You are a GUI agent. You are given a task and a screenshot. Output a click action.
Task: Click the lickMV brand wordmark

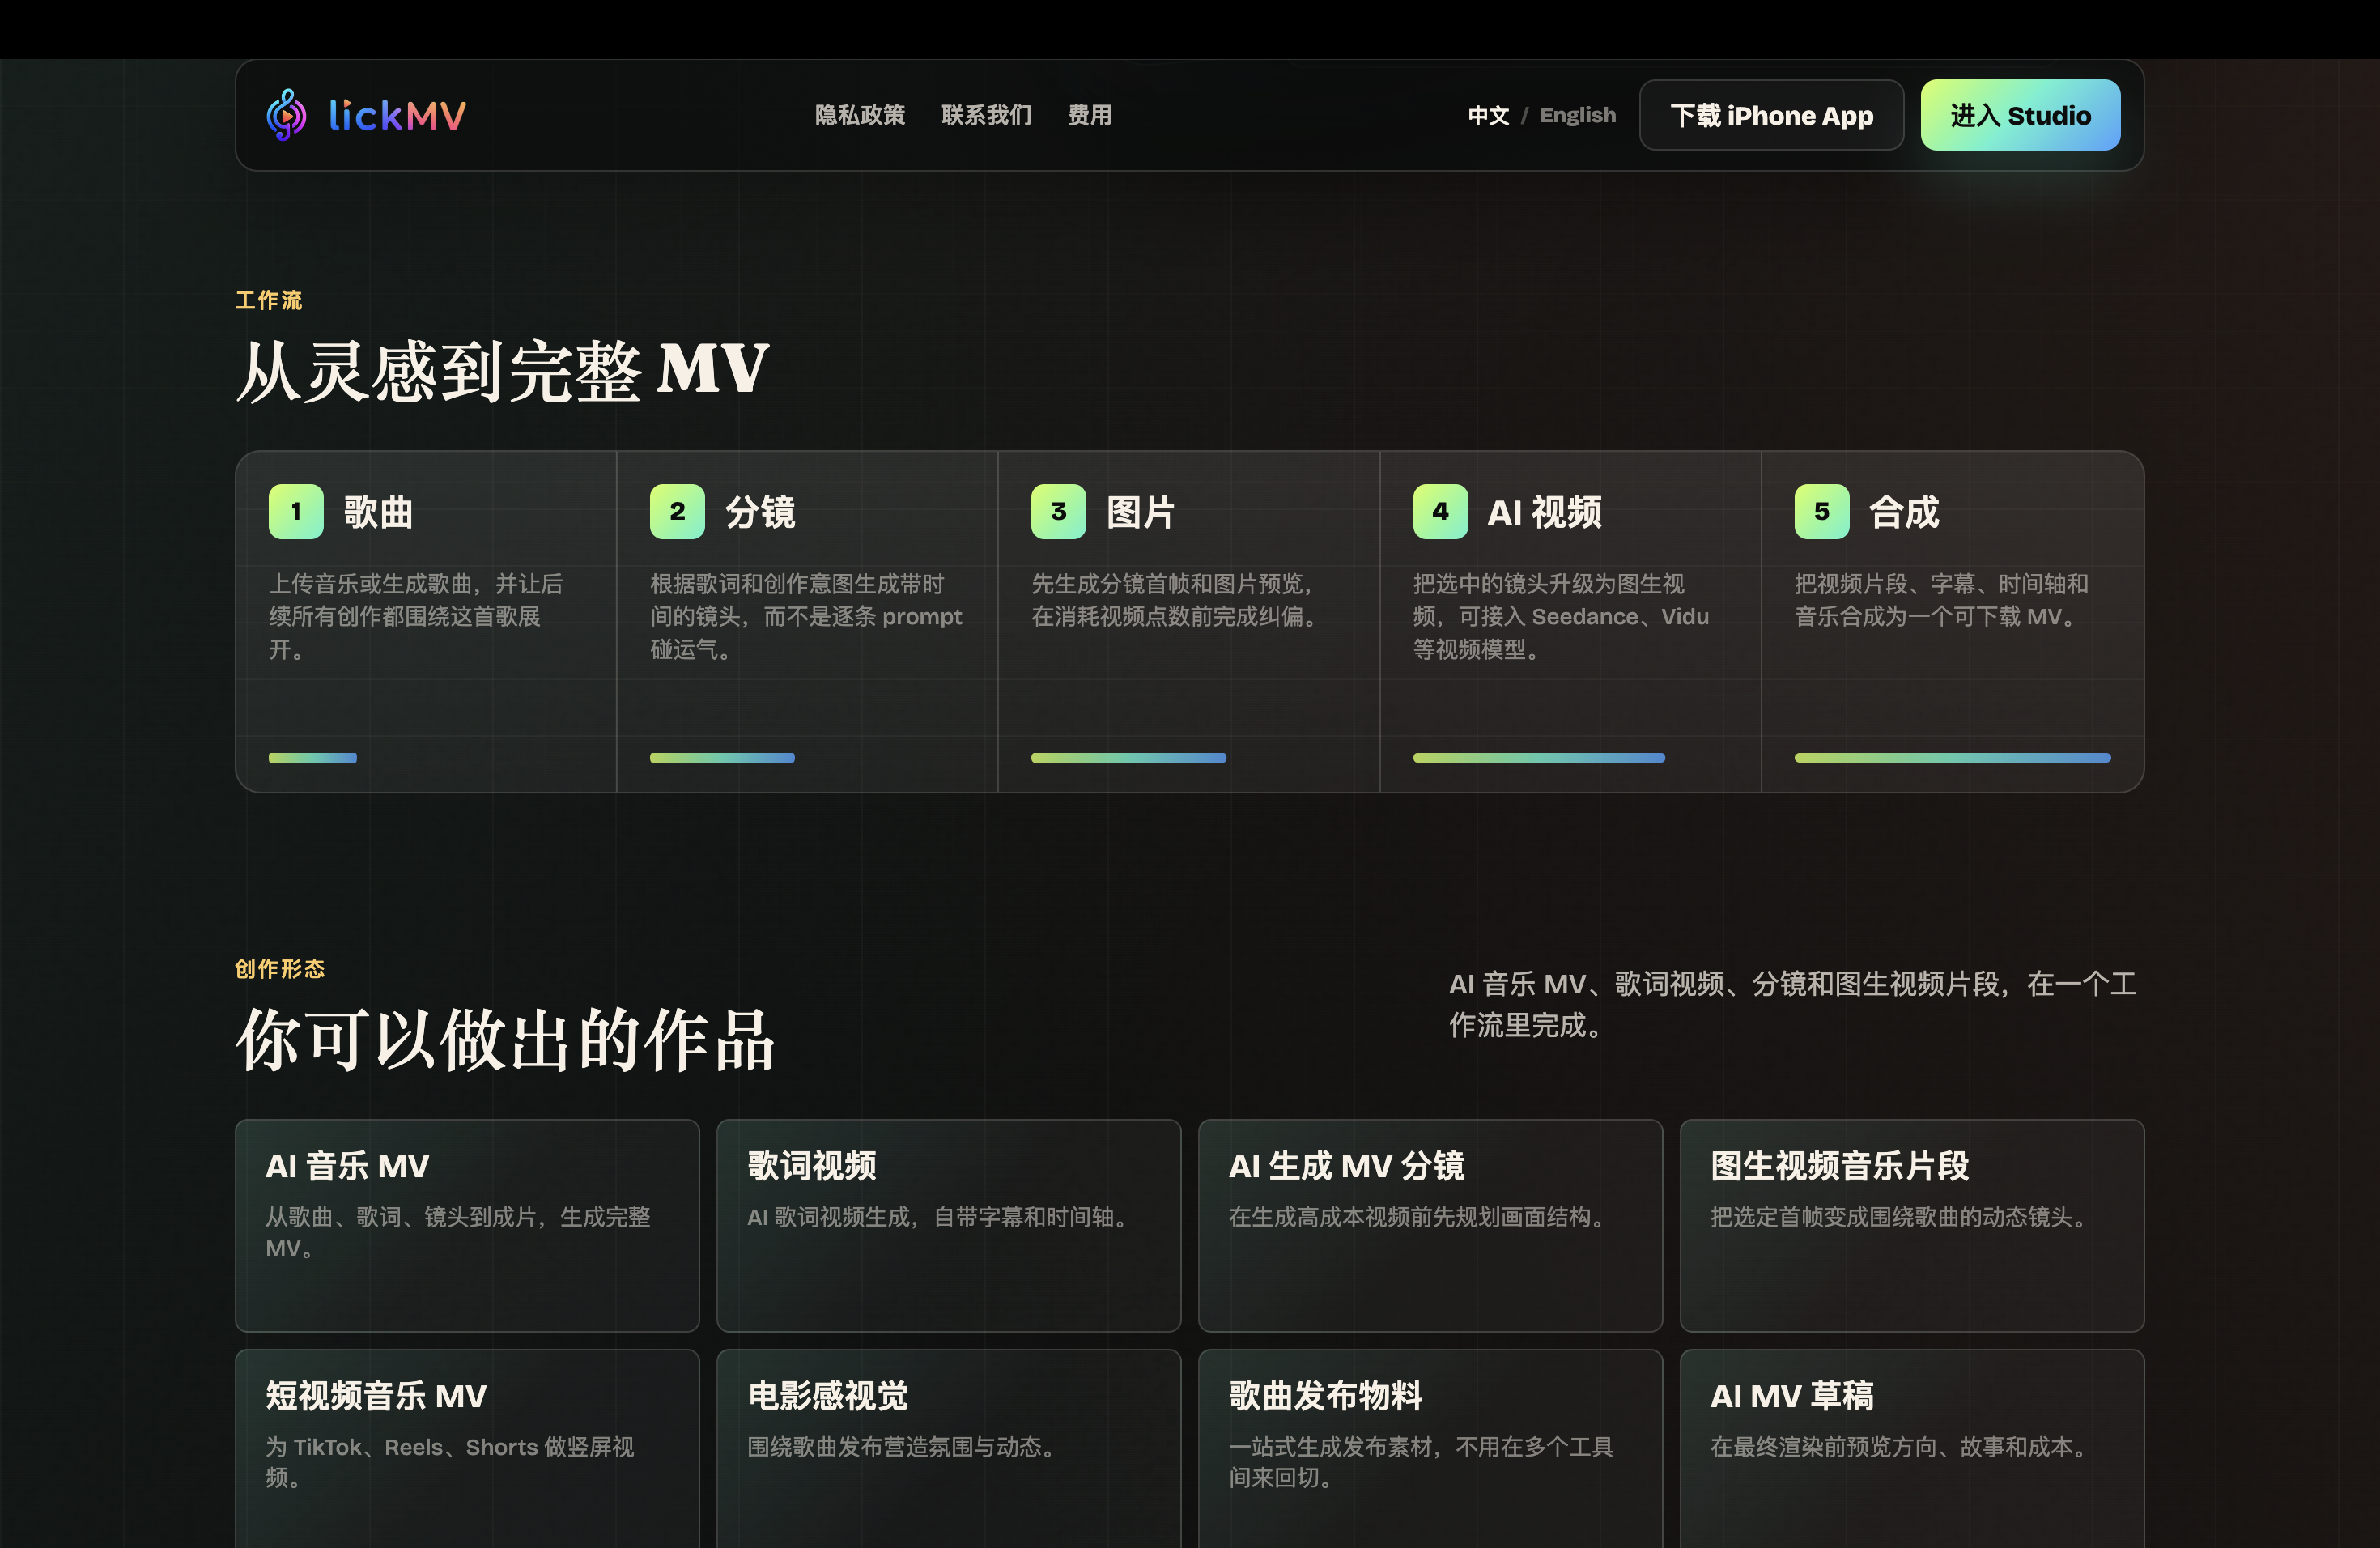397,115
